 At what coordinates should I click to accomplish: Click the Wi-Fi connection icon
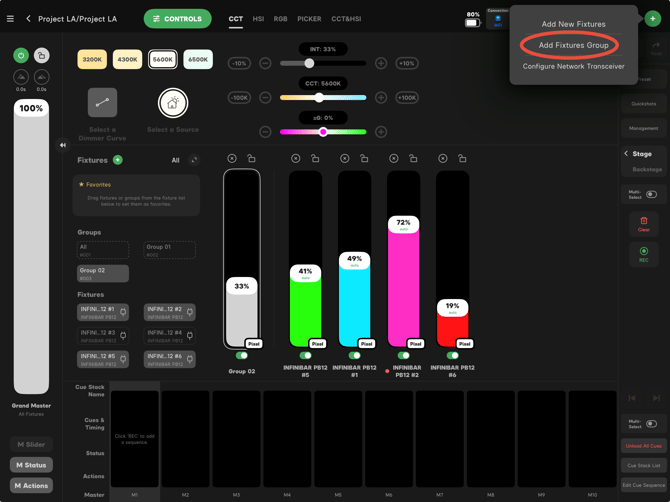[x=498, y=20]
